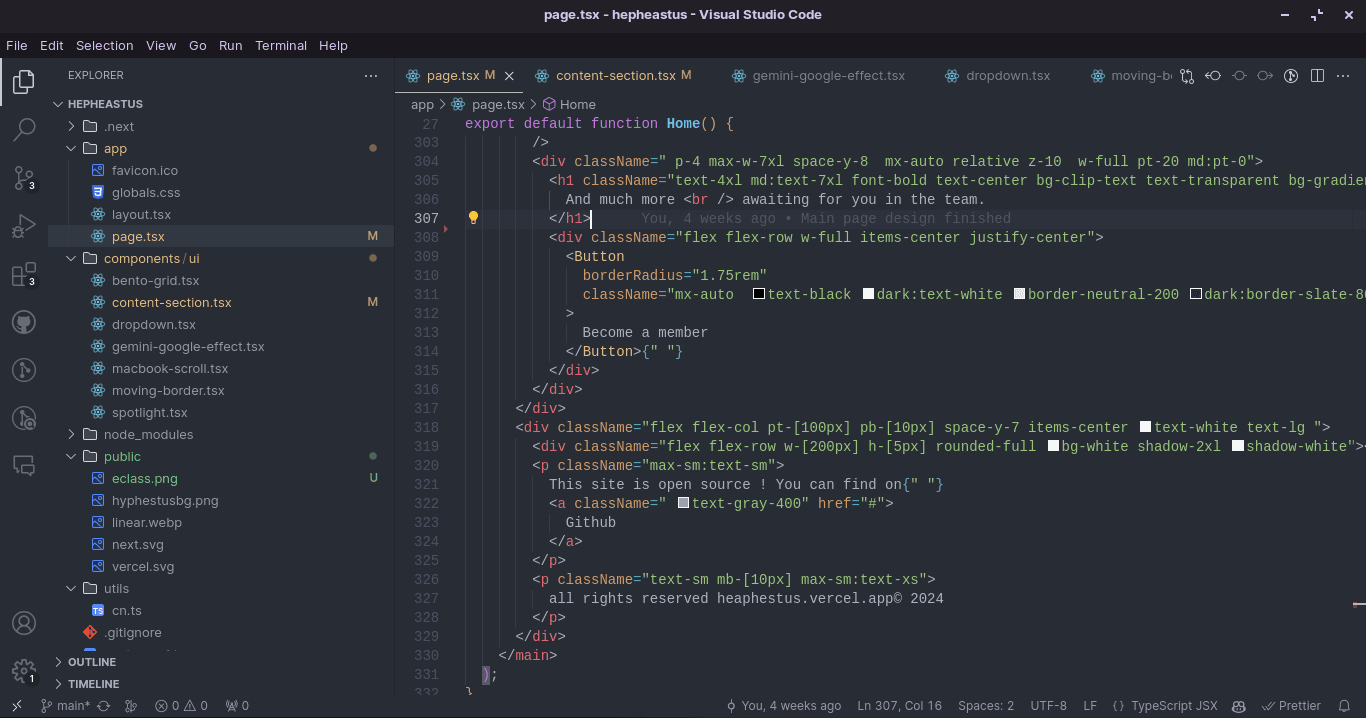Click the Ln 307, Col 16 cursor position indicator
This screenshot has width=1366, height=718.
tap(899, 706)
